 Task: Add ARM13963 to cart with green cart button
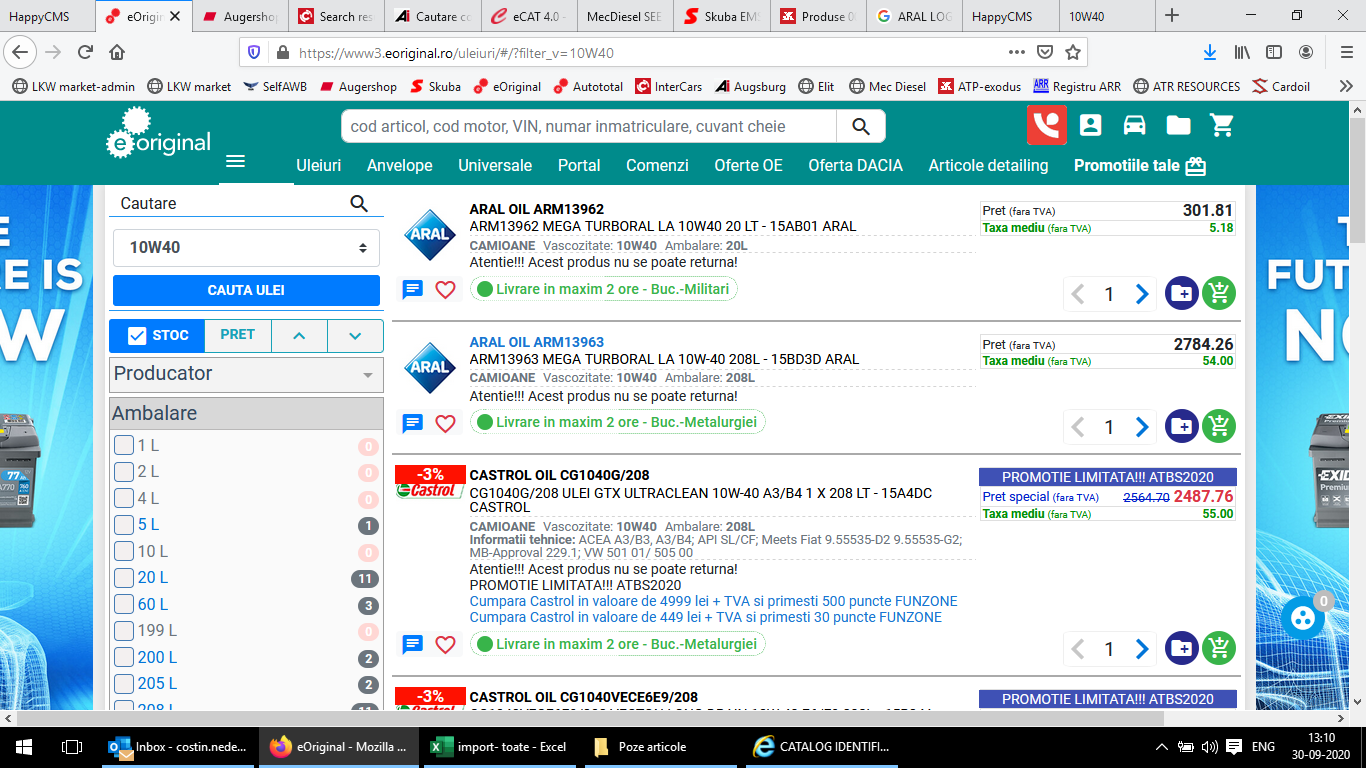1219,426
